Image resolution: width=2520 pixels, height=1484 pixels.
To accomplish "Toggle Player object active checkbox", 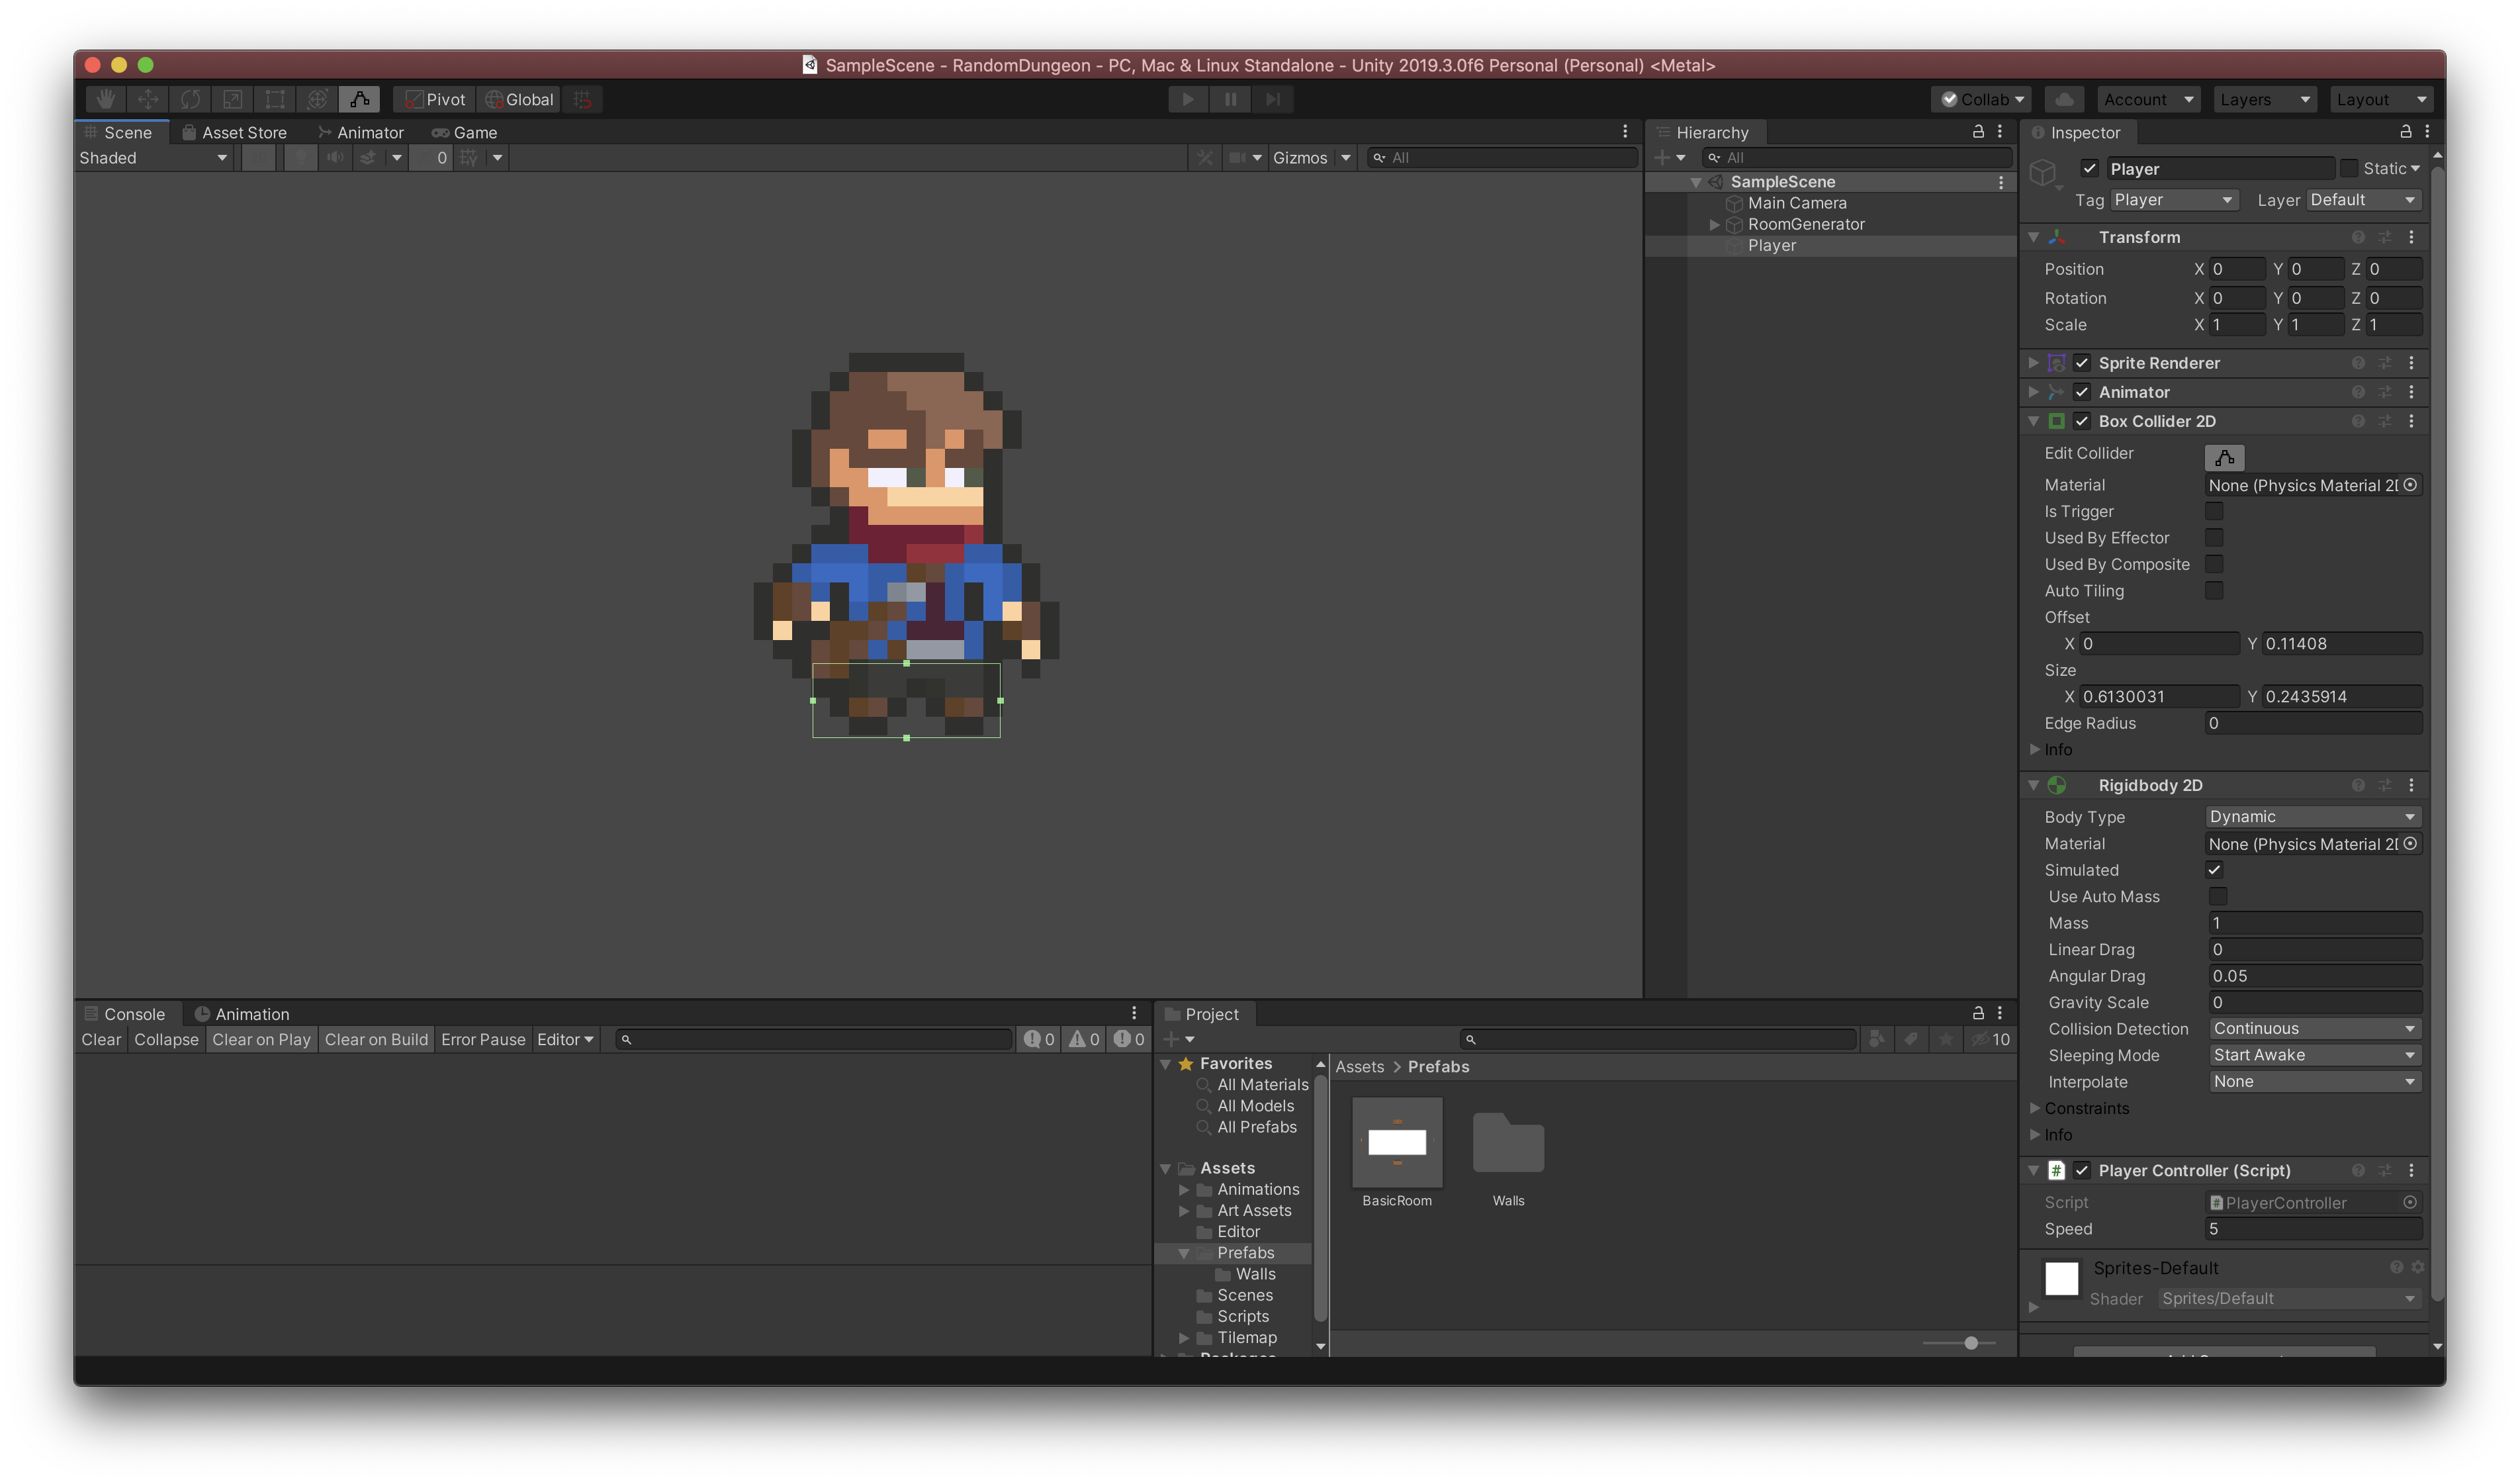I will click(2089, 168).
